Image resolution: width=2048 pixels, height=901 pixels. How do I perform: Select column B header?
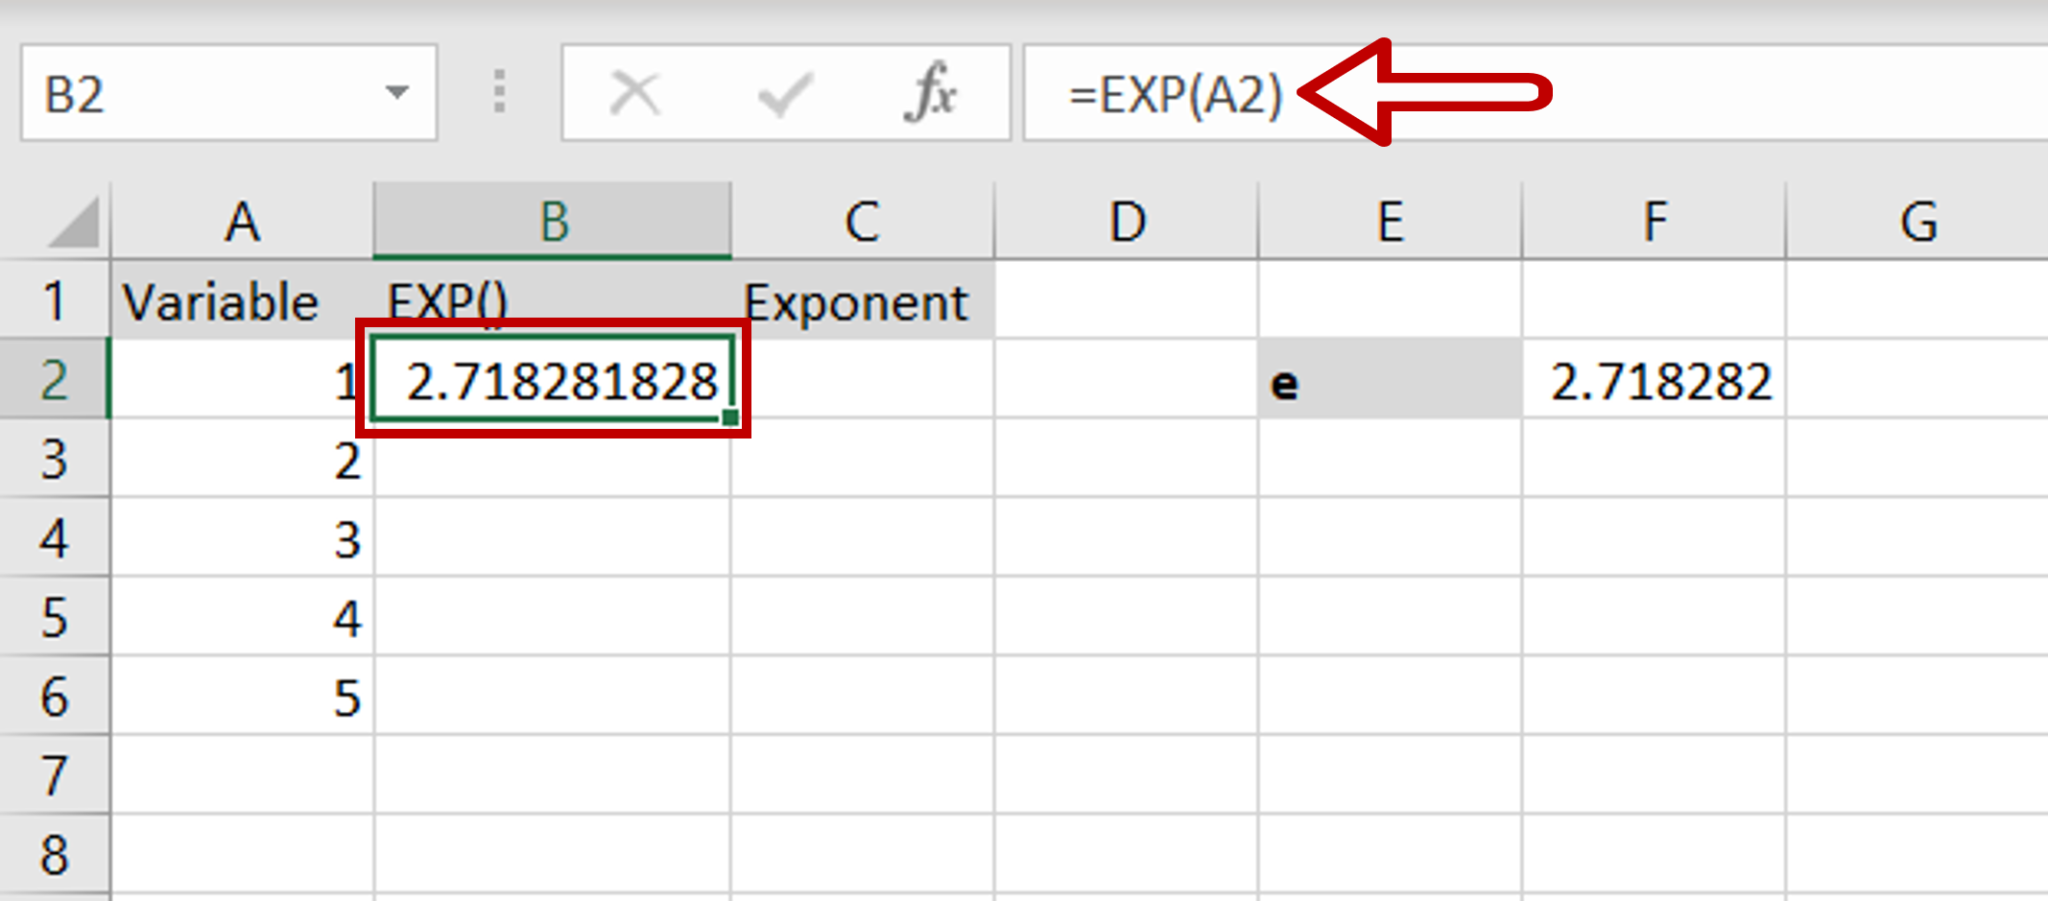551,220
